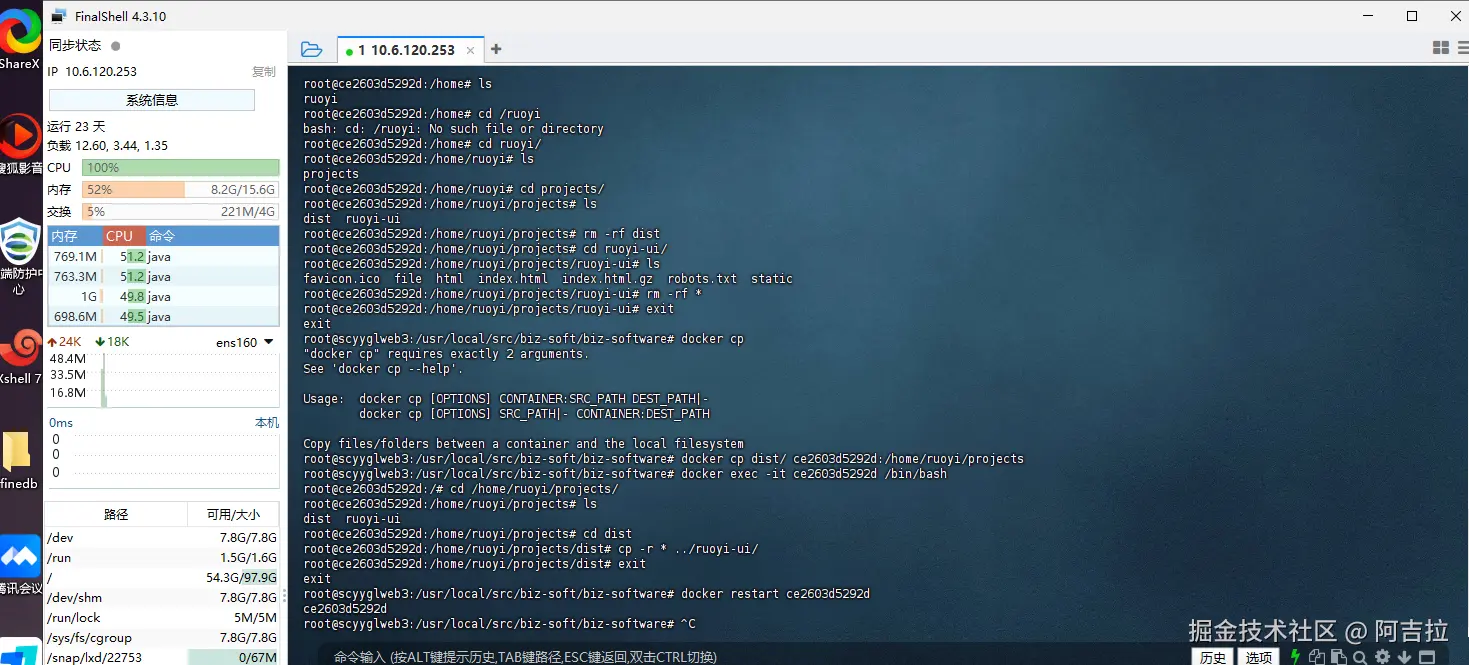Open terminal search magnifier icon
1469x665 pixels.
[1360, 657]
